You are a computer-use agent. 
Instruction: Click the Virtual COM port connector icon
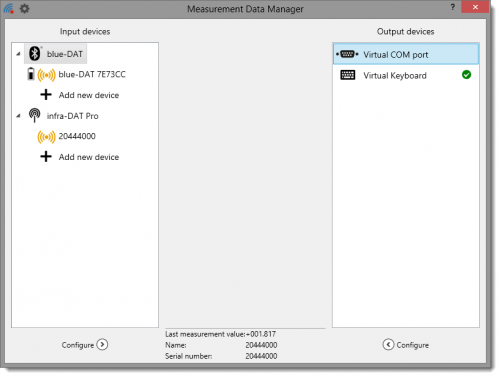(347, 54)
